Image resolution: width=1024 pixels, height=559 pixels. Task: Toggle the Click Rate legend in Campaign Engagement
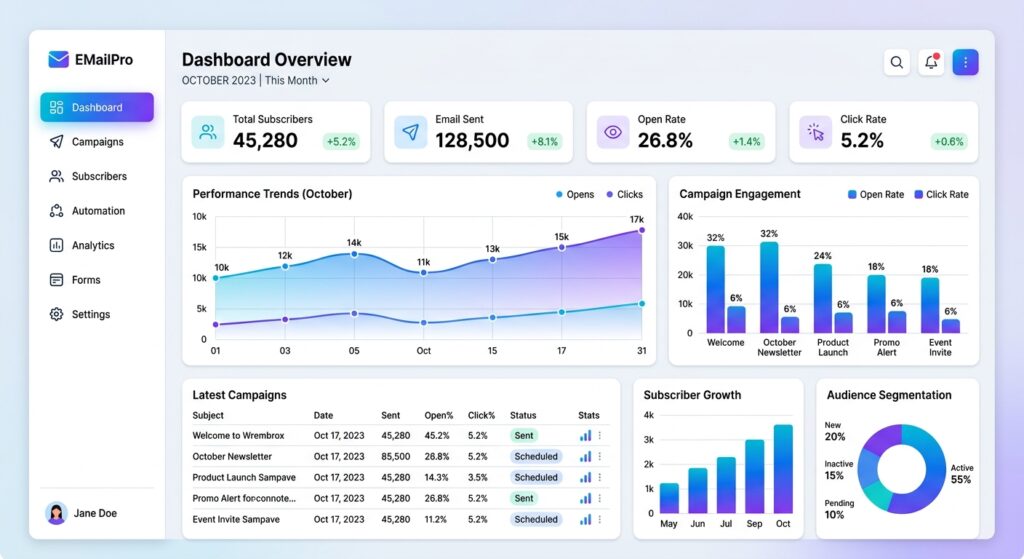(x=941, y=195)
